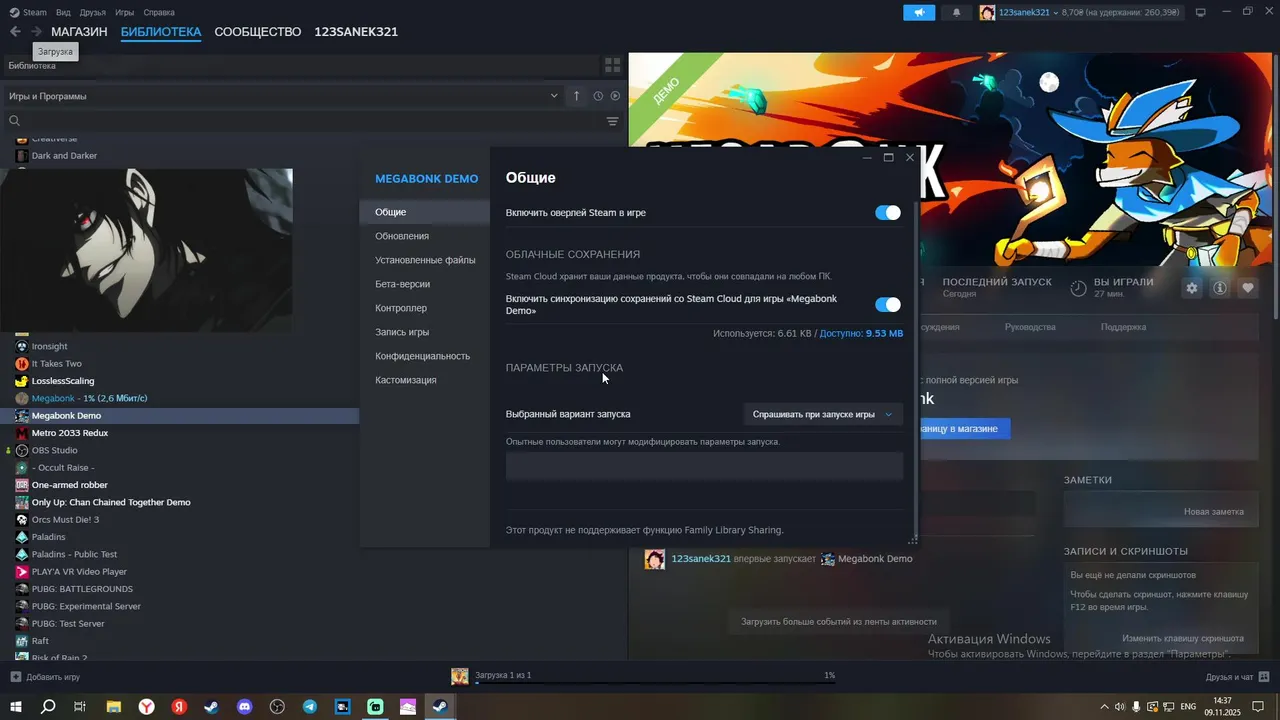Open the Справка menu
This screenshot has height=720, width=1280.
click(x=159, y=12)
